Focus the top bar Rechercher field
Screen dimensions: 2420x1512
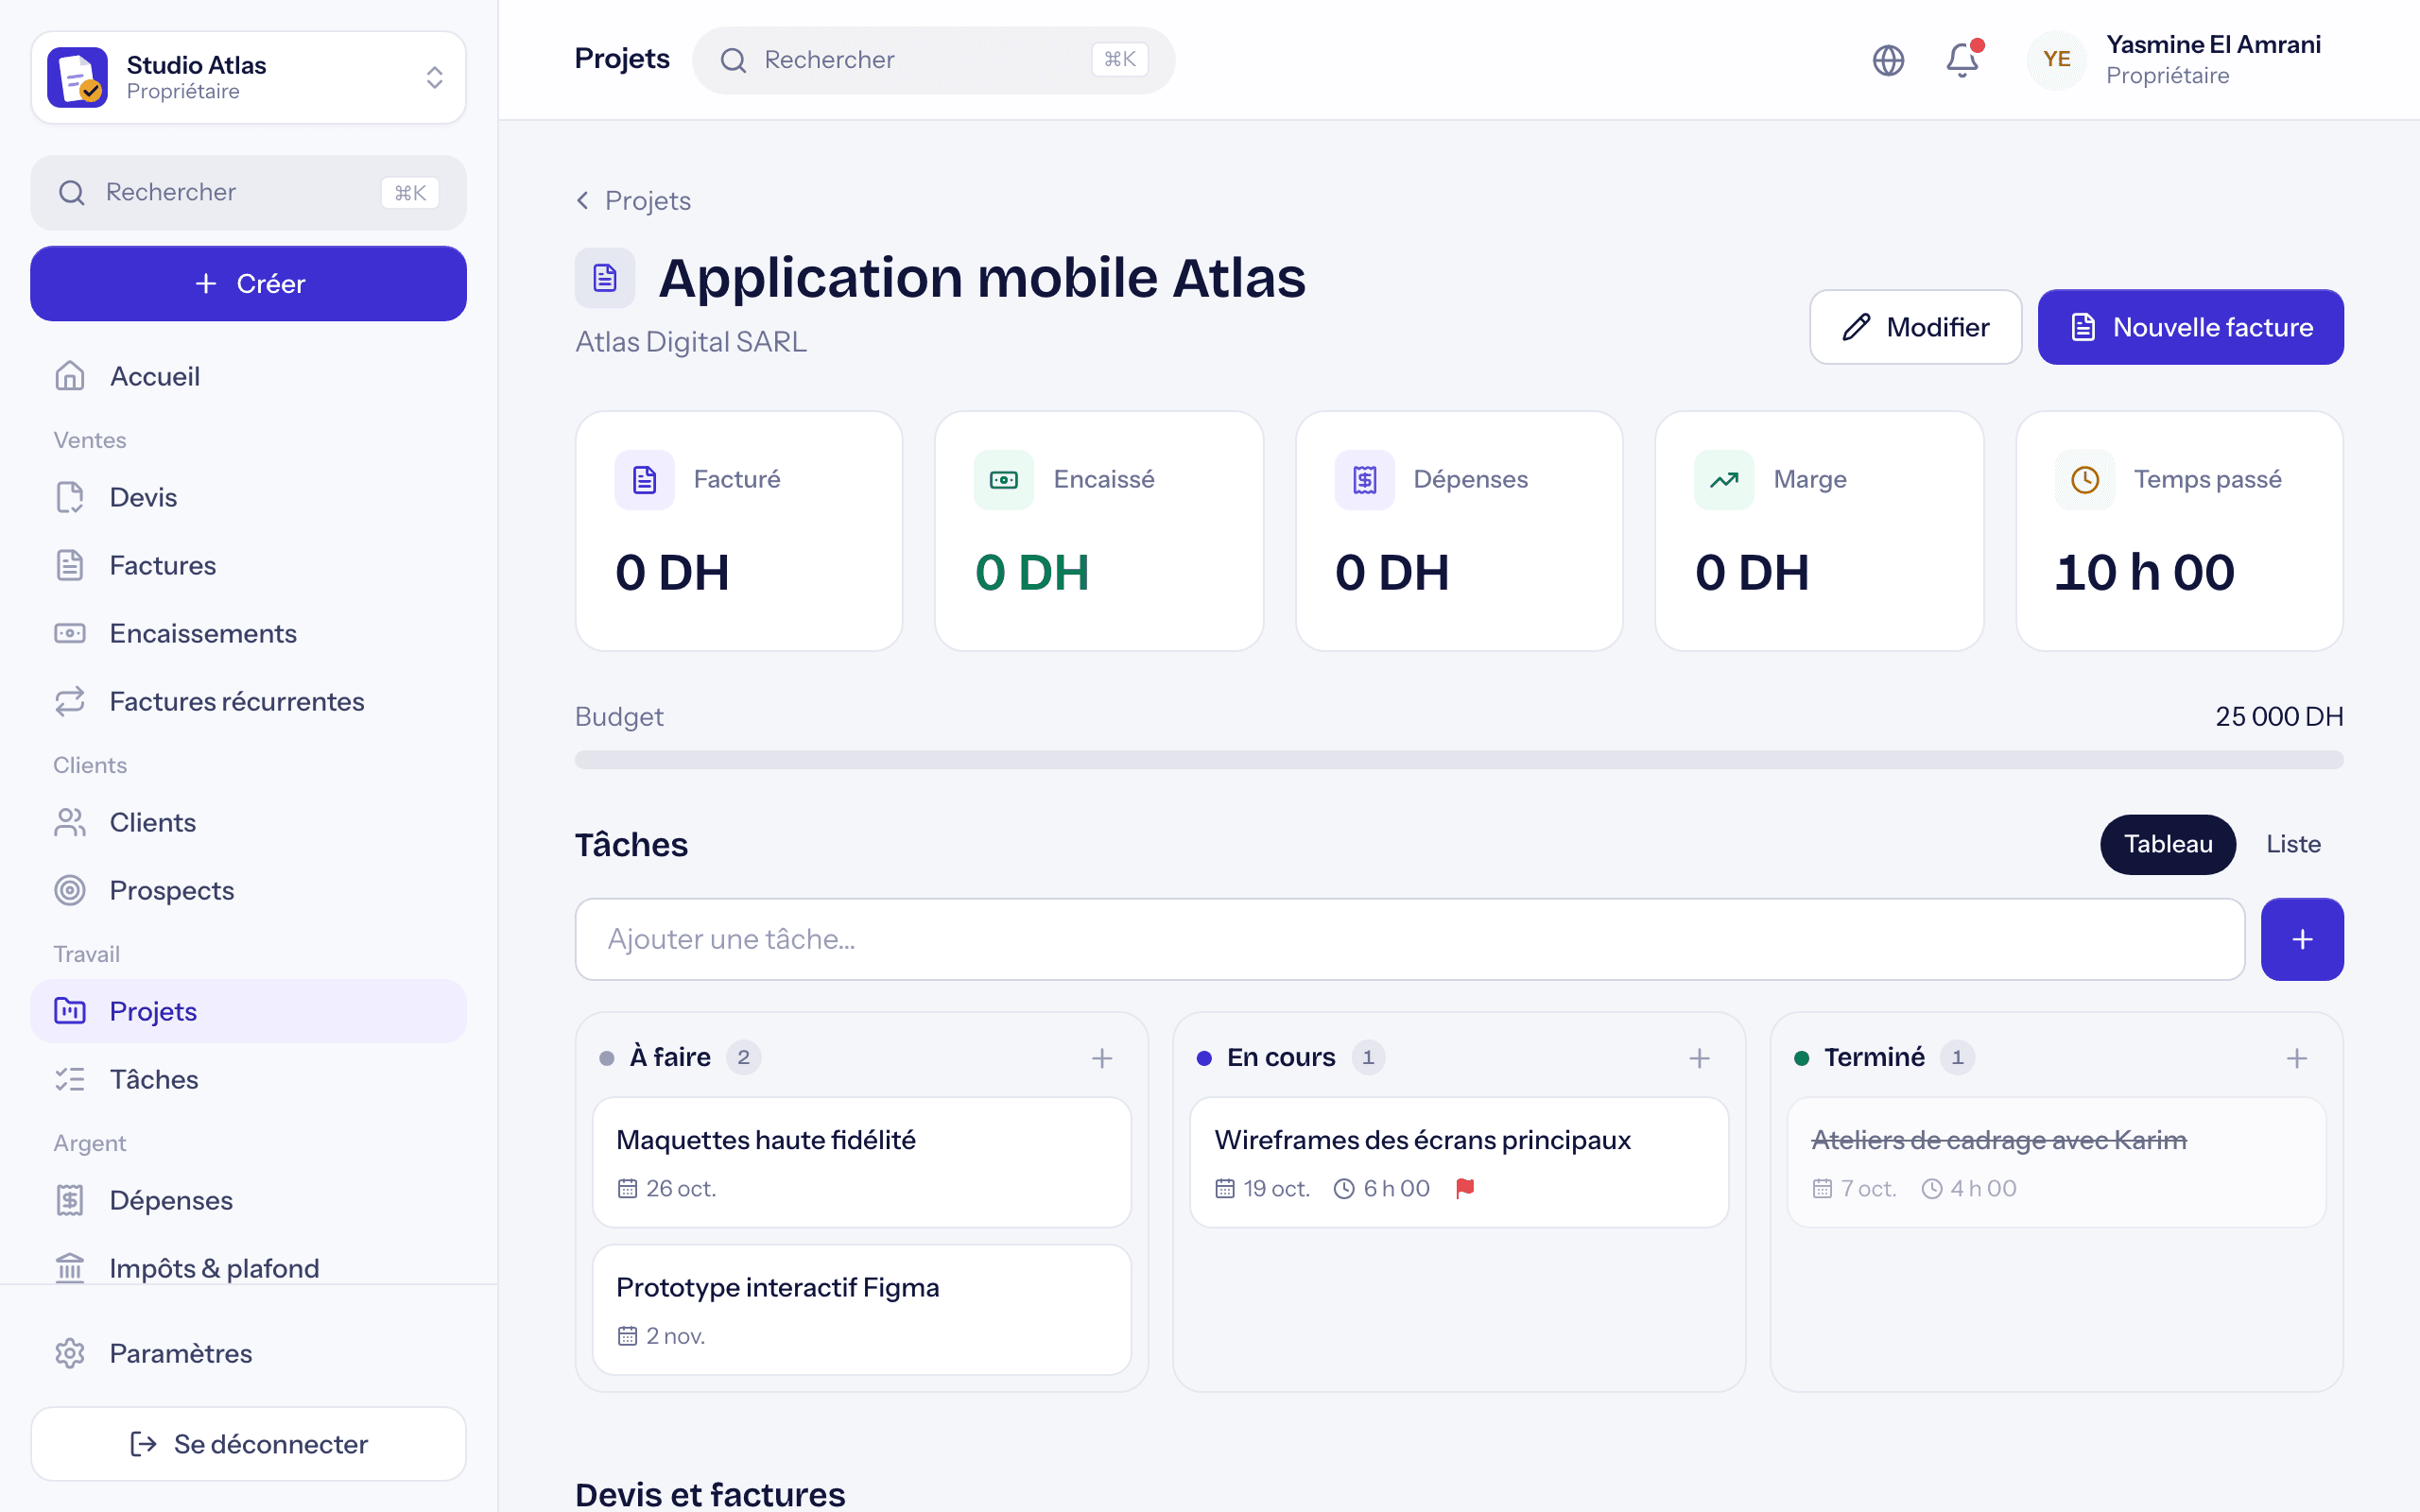(933, 60)
